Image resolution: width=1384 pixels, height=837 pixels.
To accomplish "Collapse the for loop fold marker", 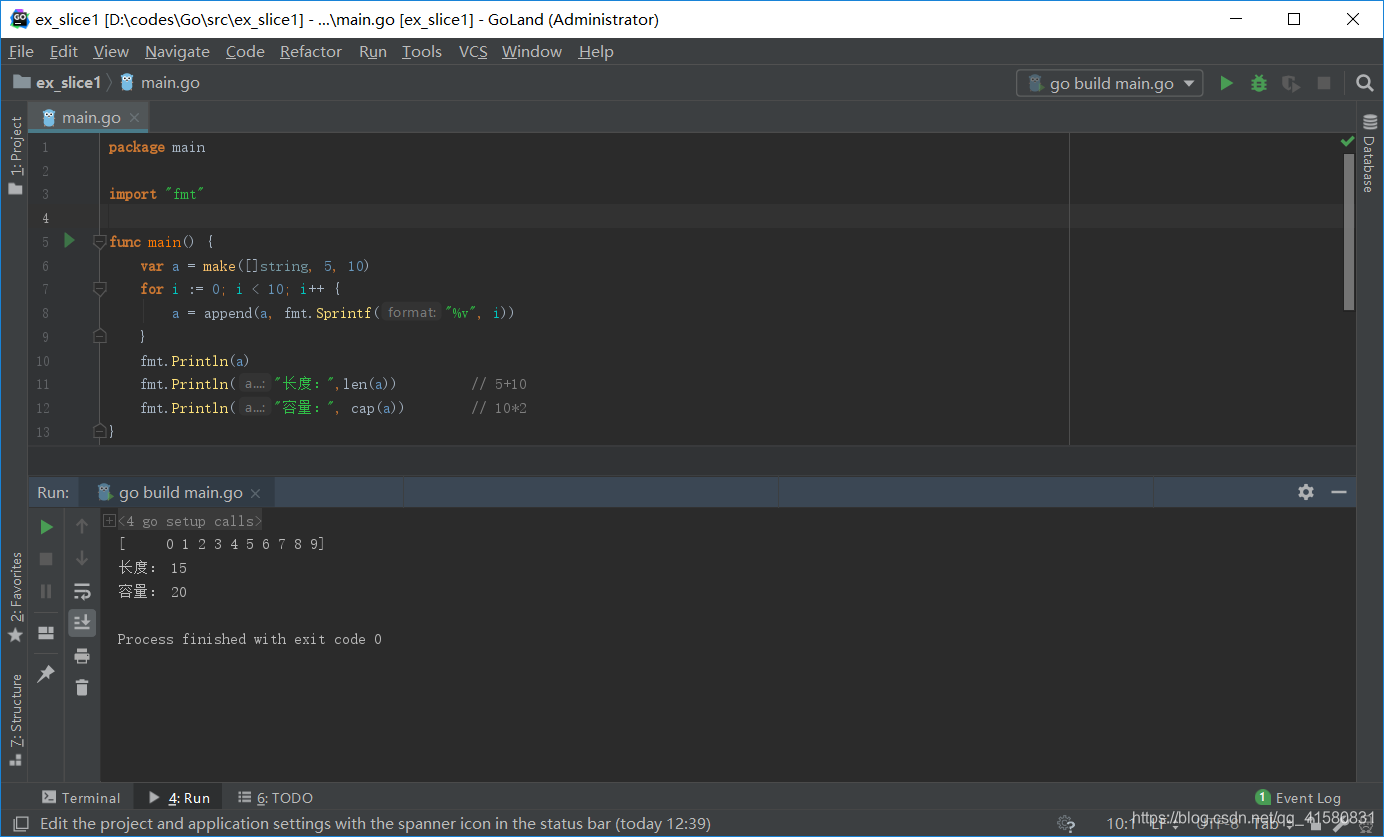I will (99, 288).
